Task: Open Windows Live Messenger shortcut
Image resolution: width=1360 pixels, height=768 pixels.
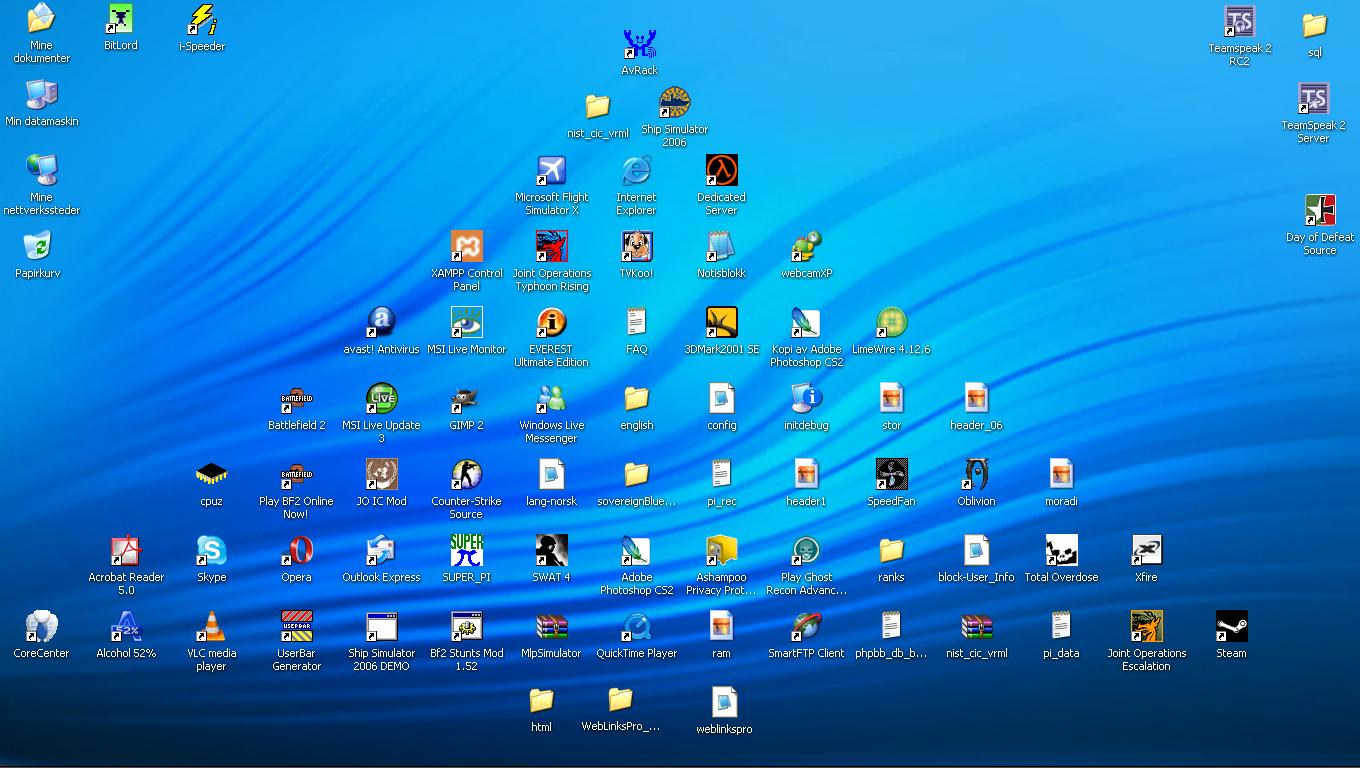Action: [551, 399]
